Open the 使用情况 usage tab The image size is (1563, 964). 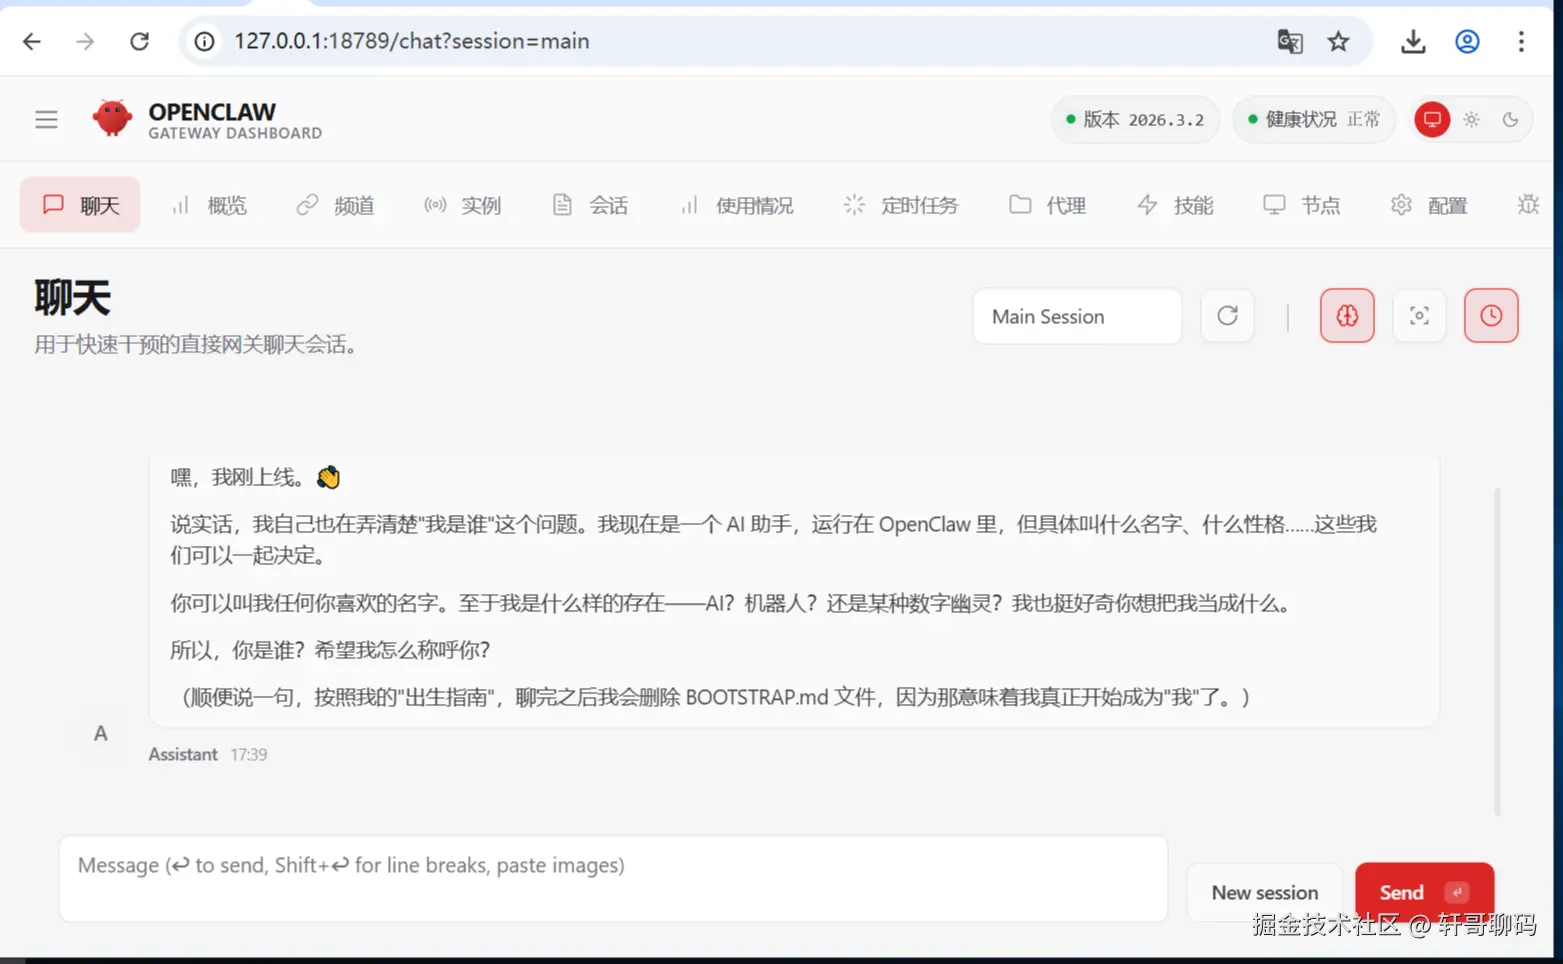pyautogui.click(x=738, y=205)
